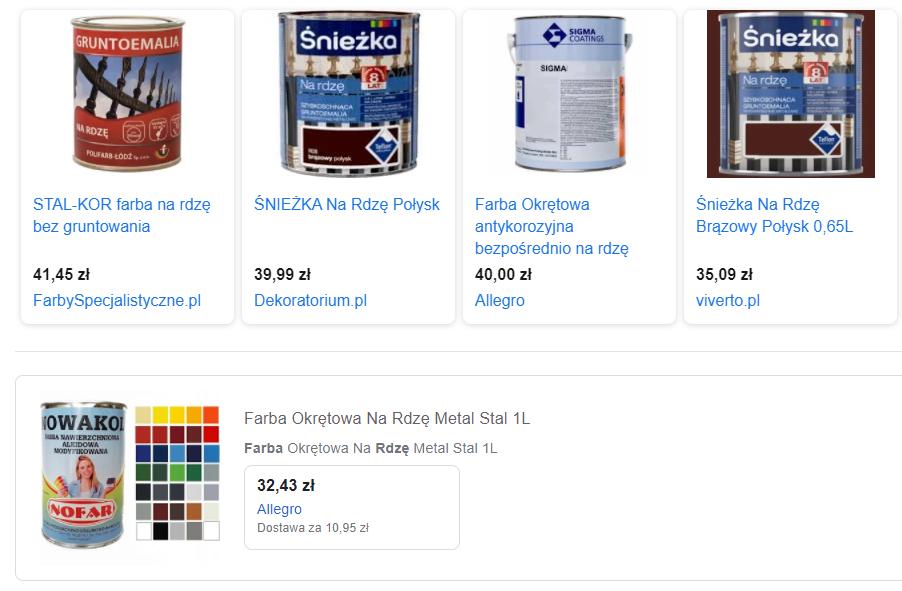Click the 41,45 zł price
The image size is (902, 591).
point(61,274)
